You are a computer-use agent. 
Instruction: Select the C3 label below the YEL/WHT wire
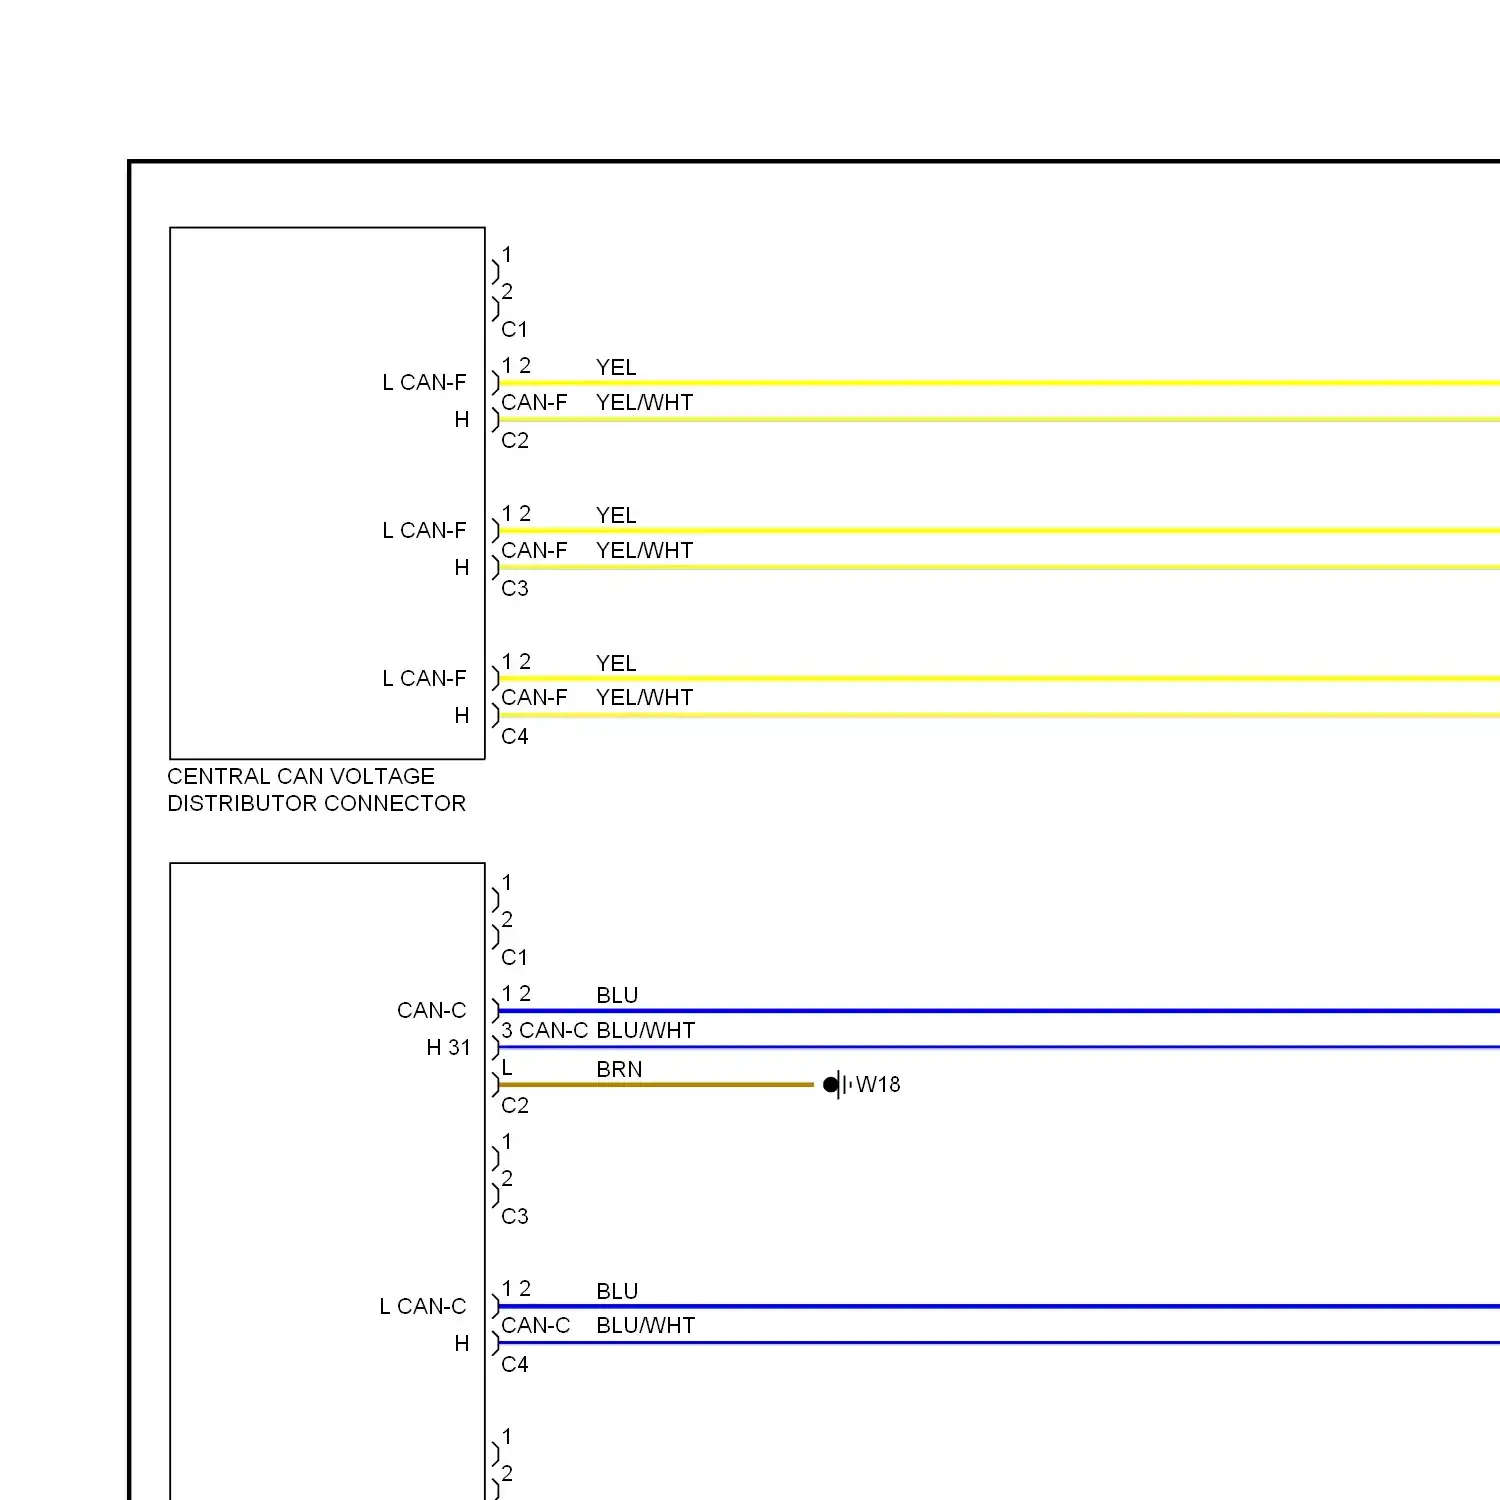pos(515,588)
